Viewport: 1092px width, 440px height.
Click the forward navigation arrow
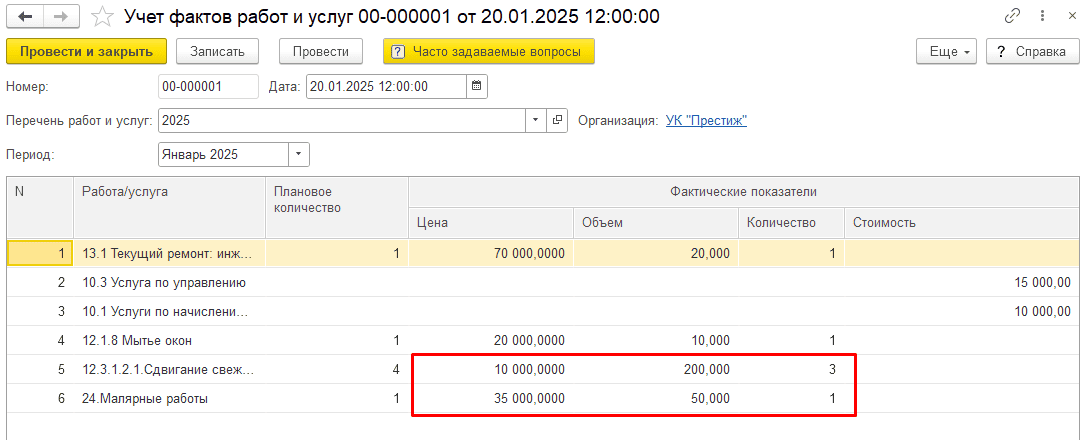60,17
